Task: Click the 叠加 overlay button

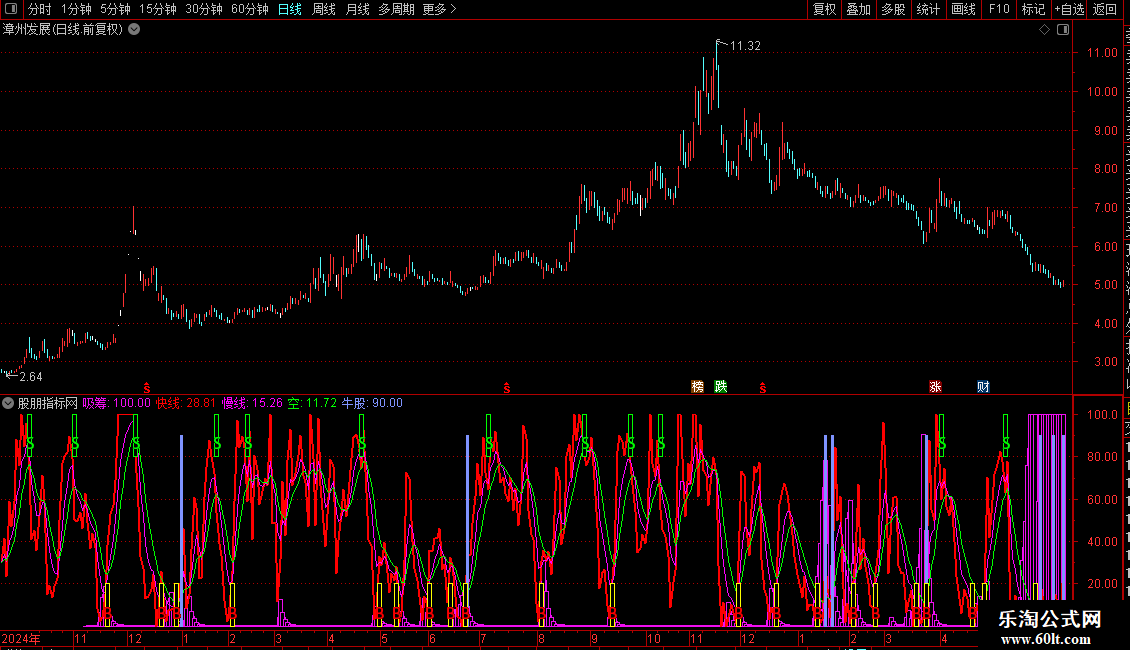Action: click(858, 9)
